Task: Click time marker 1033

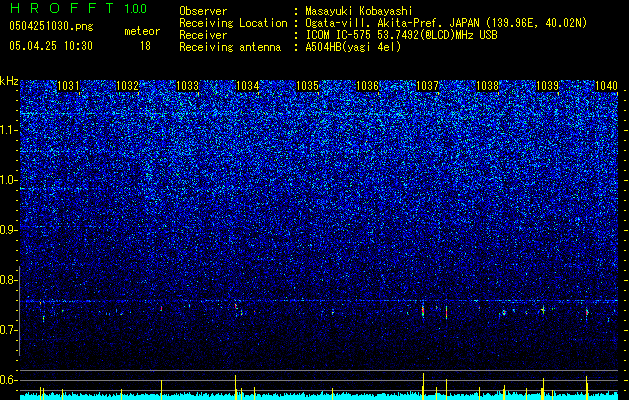Action: pyautogui.click(x=187, y=86)
